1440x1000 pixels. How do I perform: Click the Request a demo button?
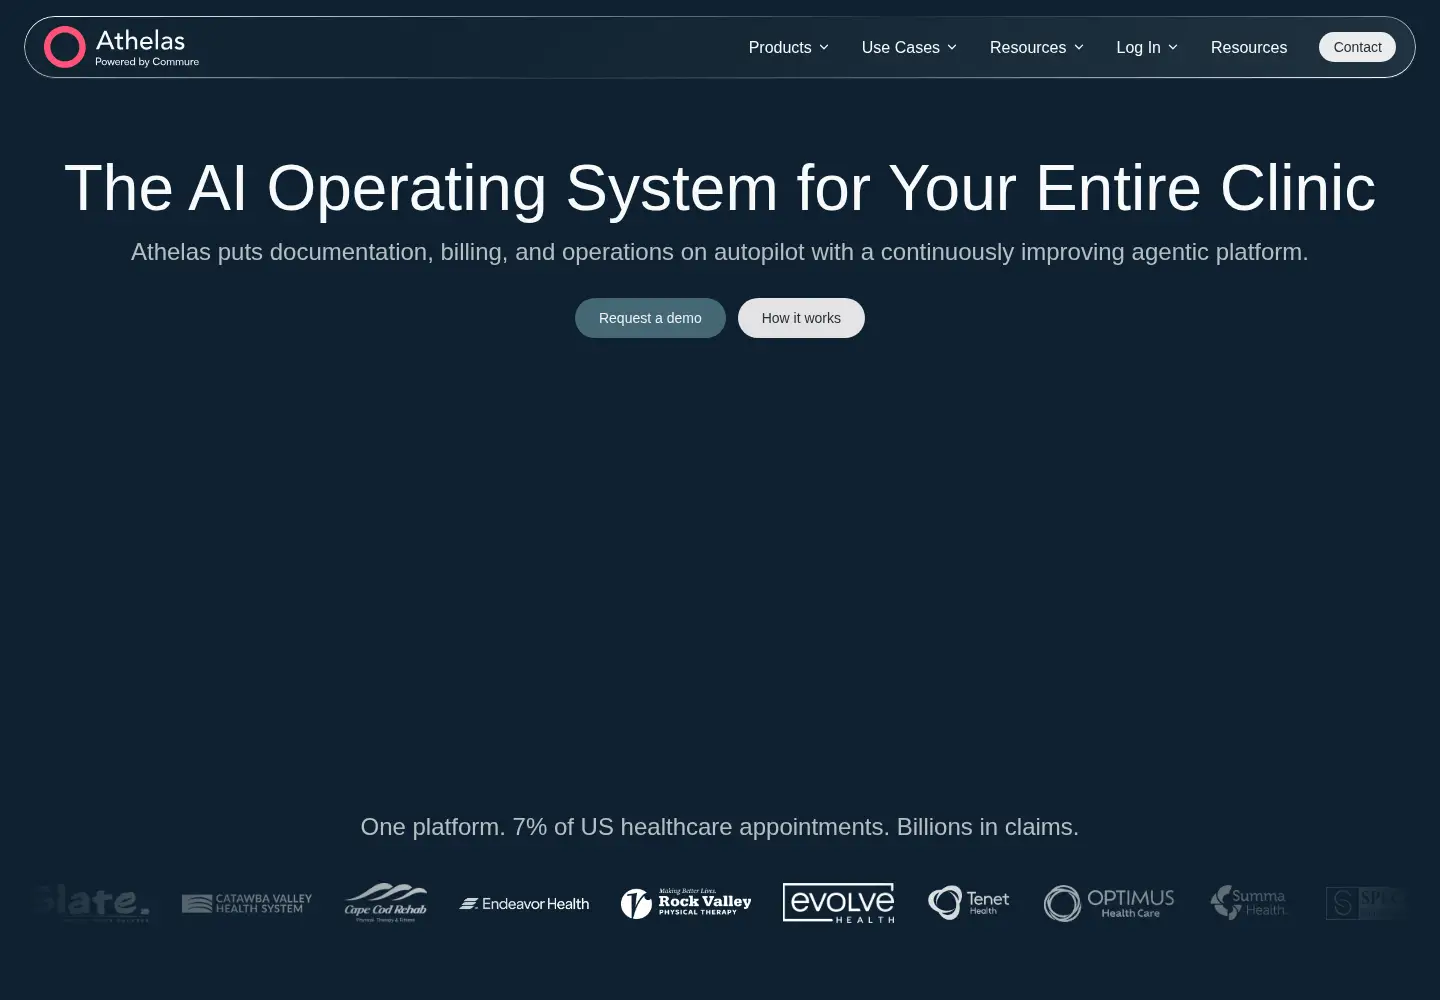click(x=650, y=318)
